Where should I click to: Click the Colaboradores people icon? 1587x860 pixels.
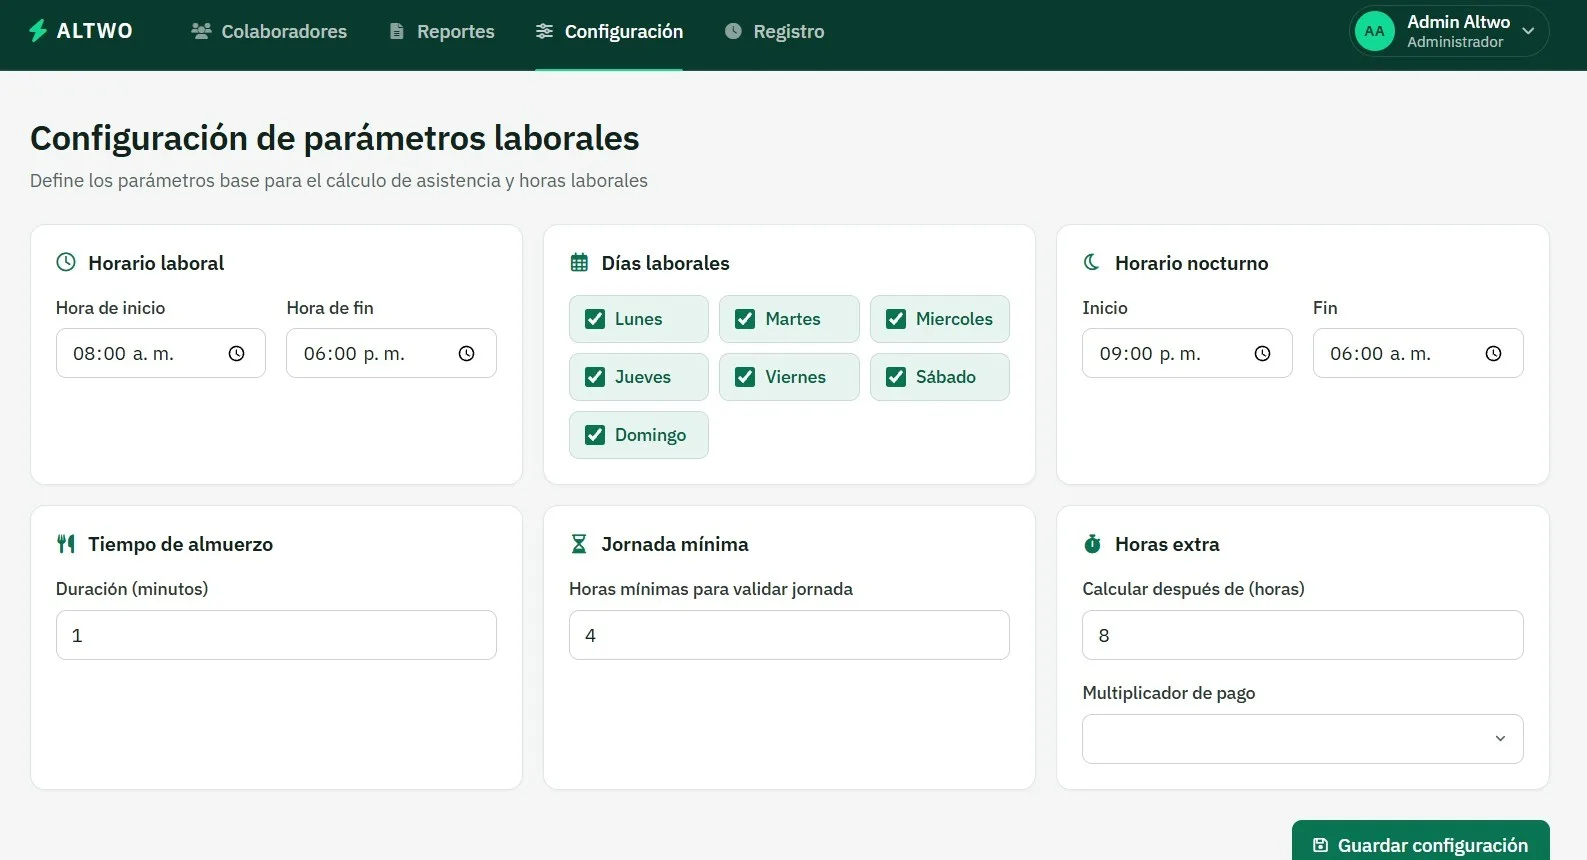(201, 31)
